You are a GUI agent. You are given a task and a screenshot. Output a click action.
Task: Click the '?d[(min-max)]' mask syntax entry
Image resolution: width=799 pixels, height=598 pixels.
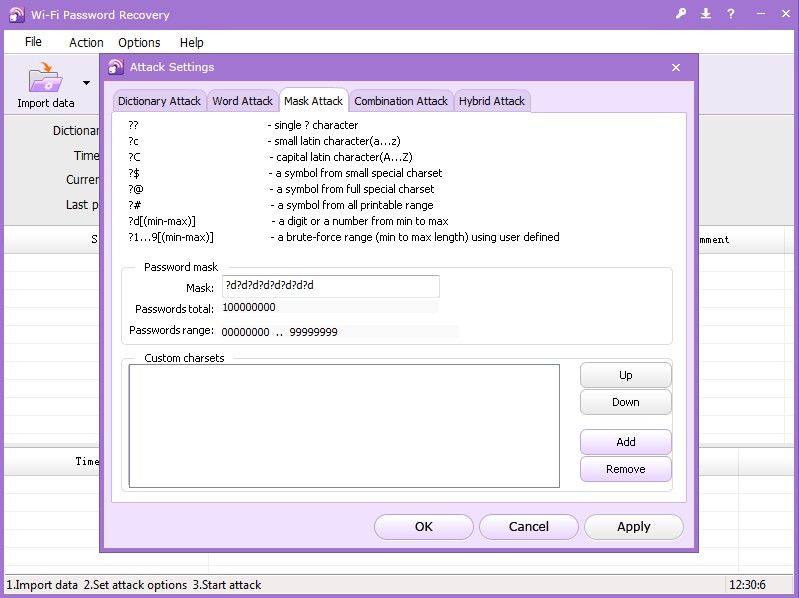coord(162,221)
